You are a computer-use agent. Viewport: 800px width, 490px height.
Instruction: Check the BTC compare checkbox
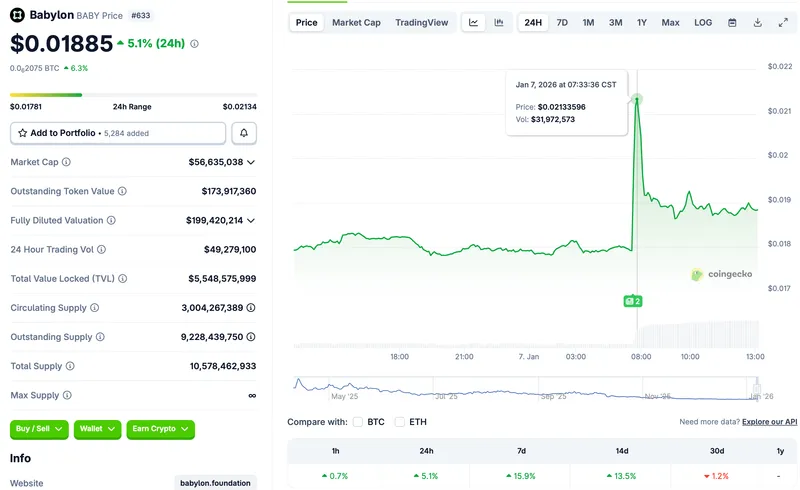[358, 422]
